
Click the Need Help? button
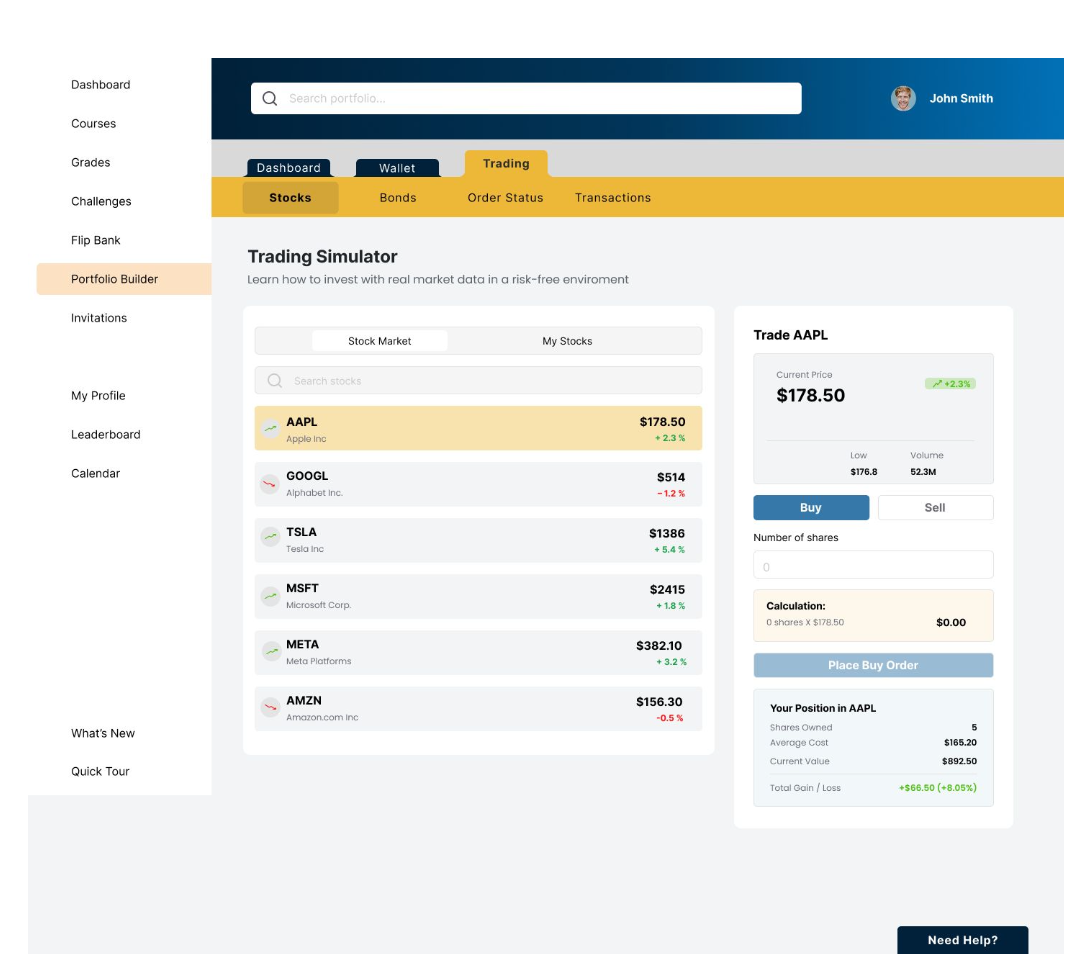point(962,940)
